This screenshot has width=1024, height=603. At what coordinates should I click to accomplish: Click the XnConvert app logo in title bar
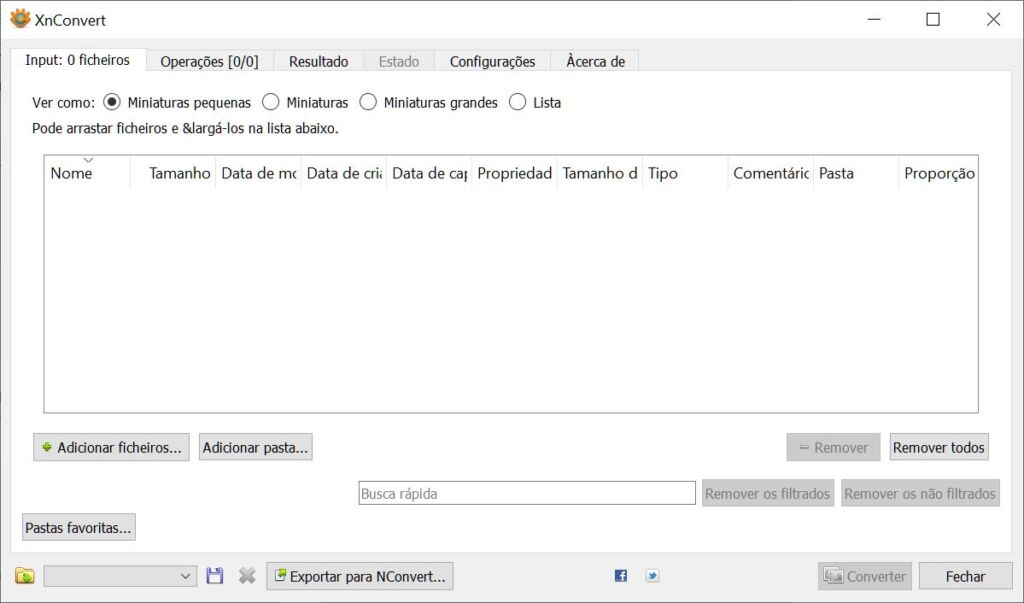coord(19,19)
